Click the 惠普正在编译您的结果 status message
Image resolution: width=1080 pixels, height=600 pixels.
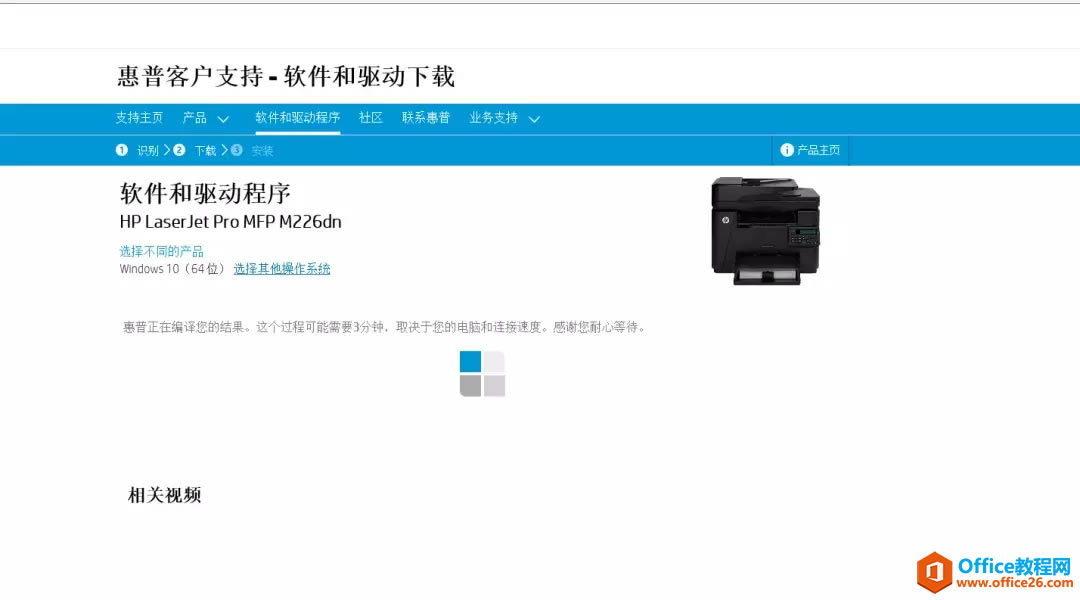(386, 327)
